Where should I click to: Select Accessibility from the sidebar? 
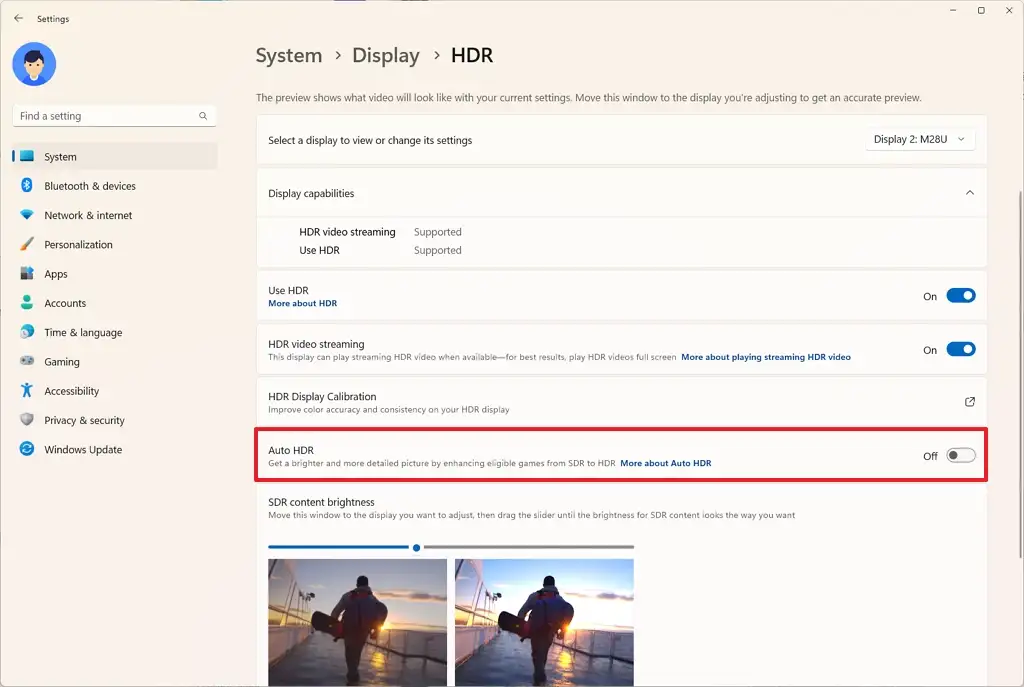point(82,390)
